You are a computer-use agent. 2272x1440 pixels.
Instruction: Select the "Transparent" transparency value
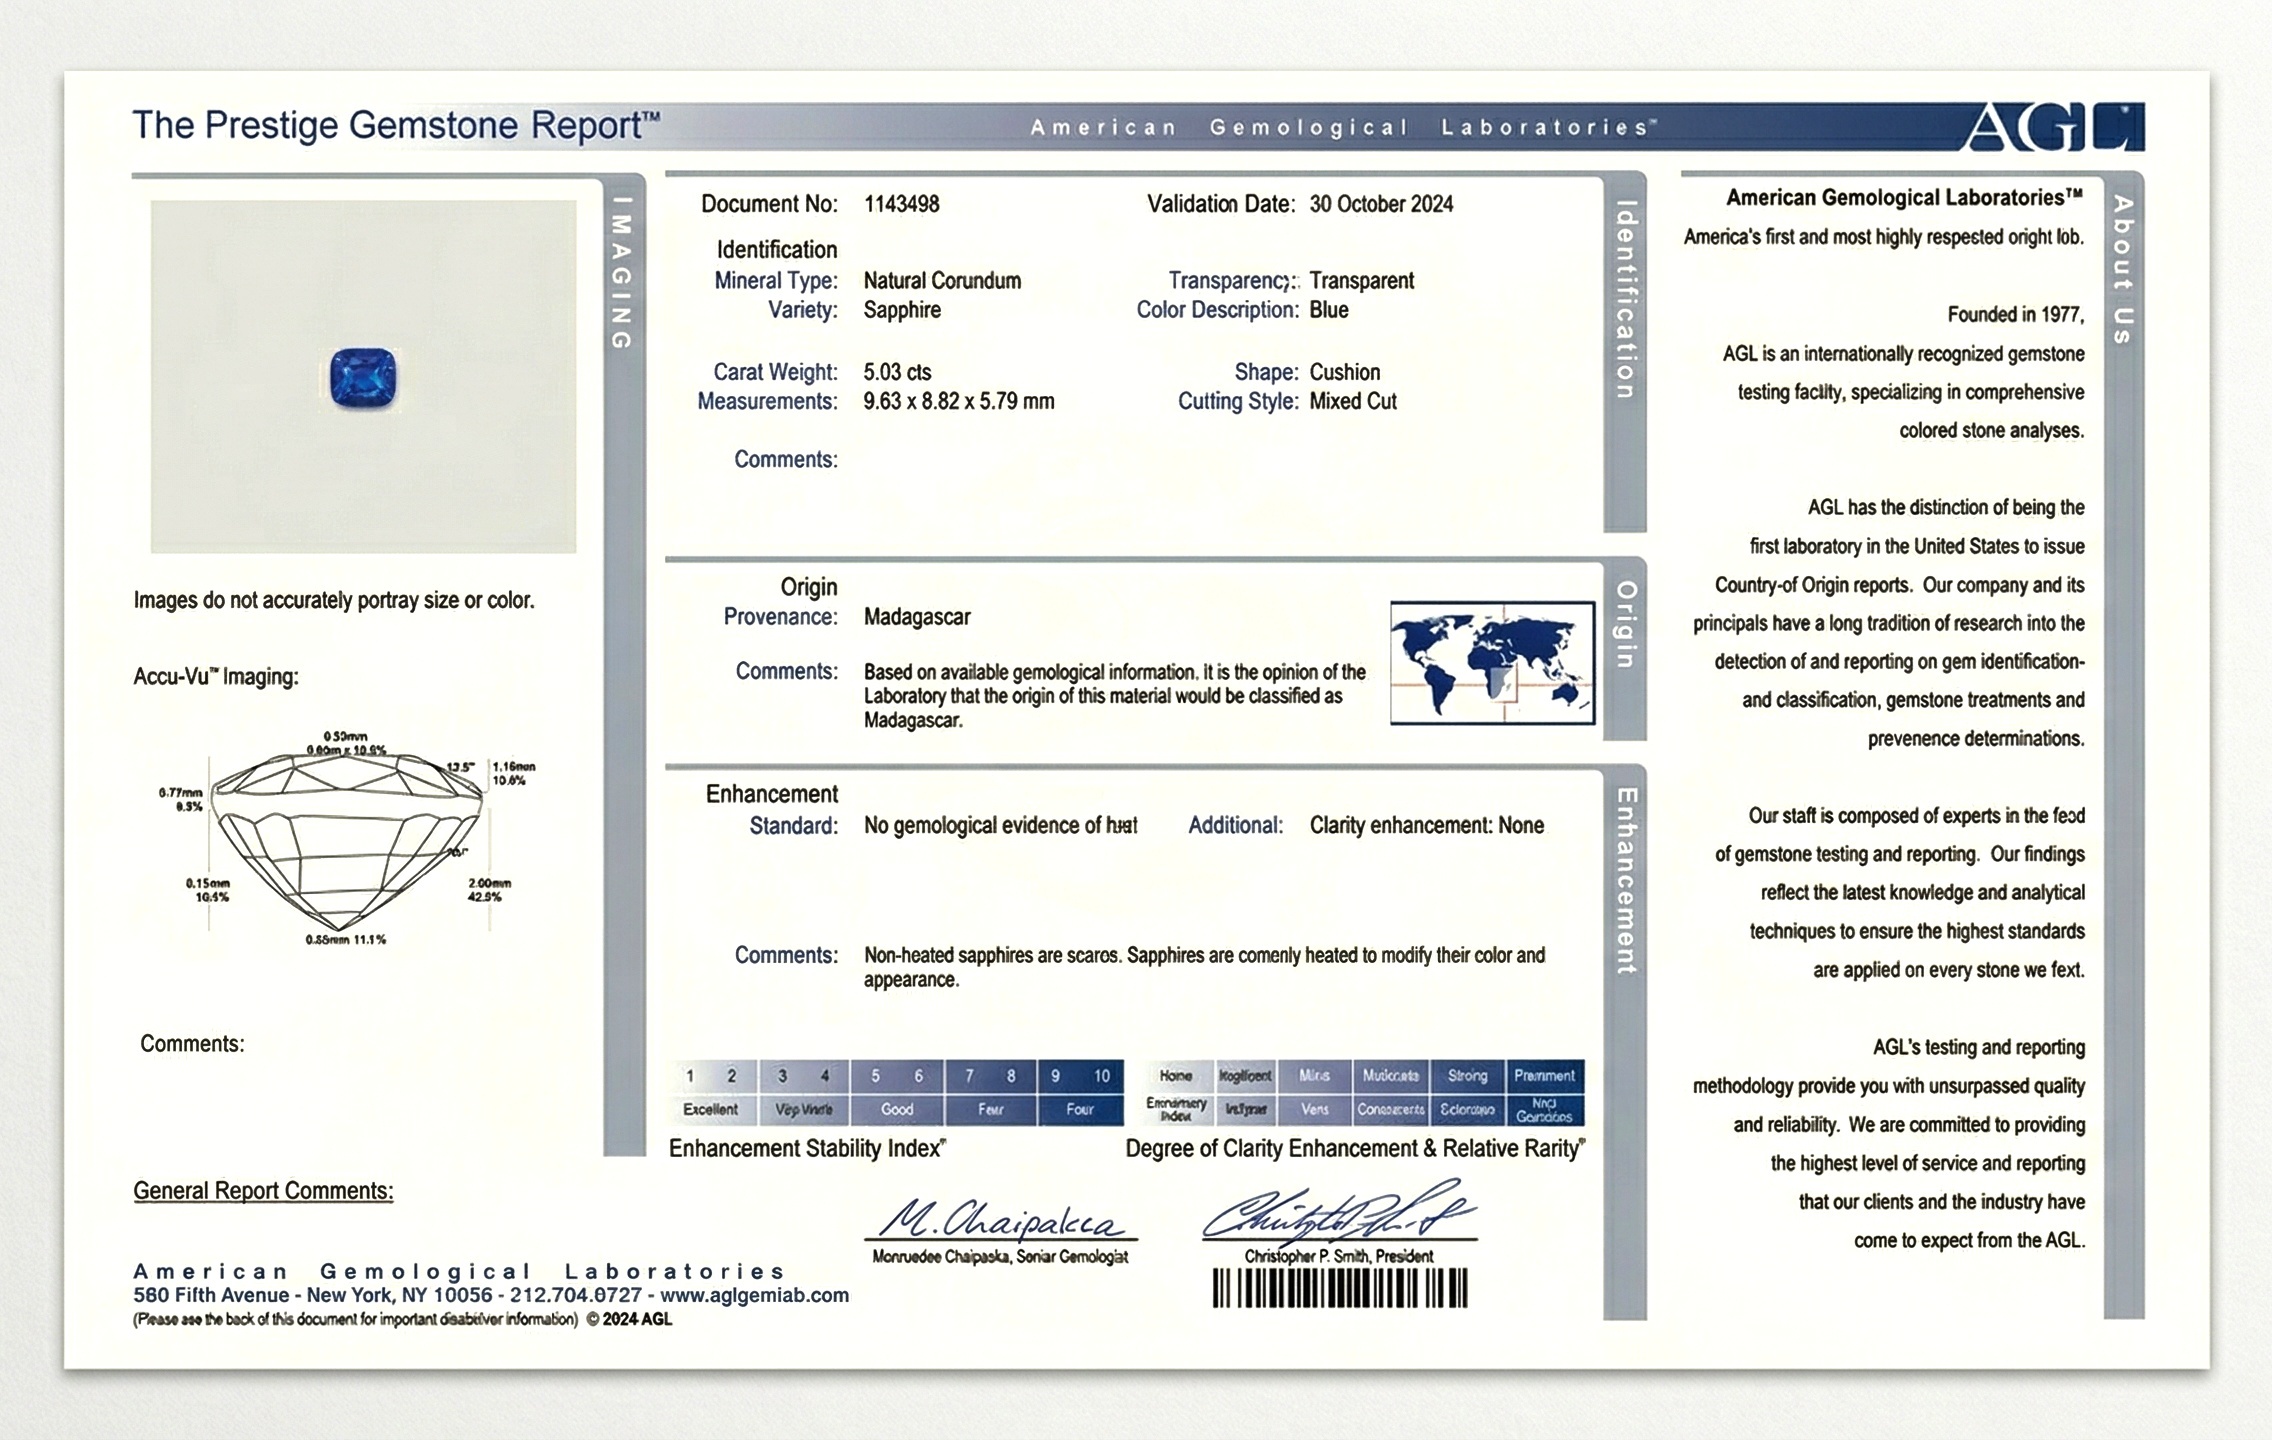[1362, 281]
